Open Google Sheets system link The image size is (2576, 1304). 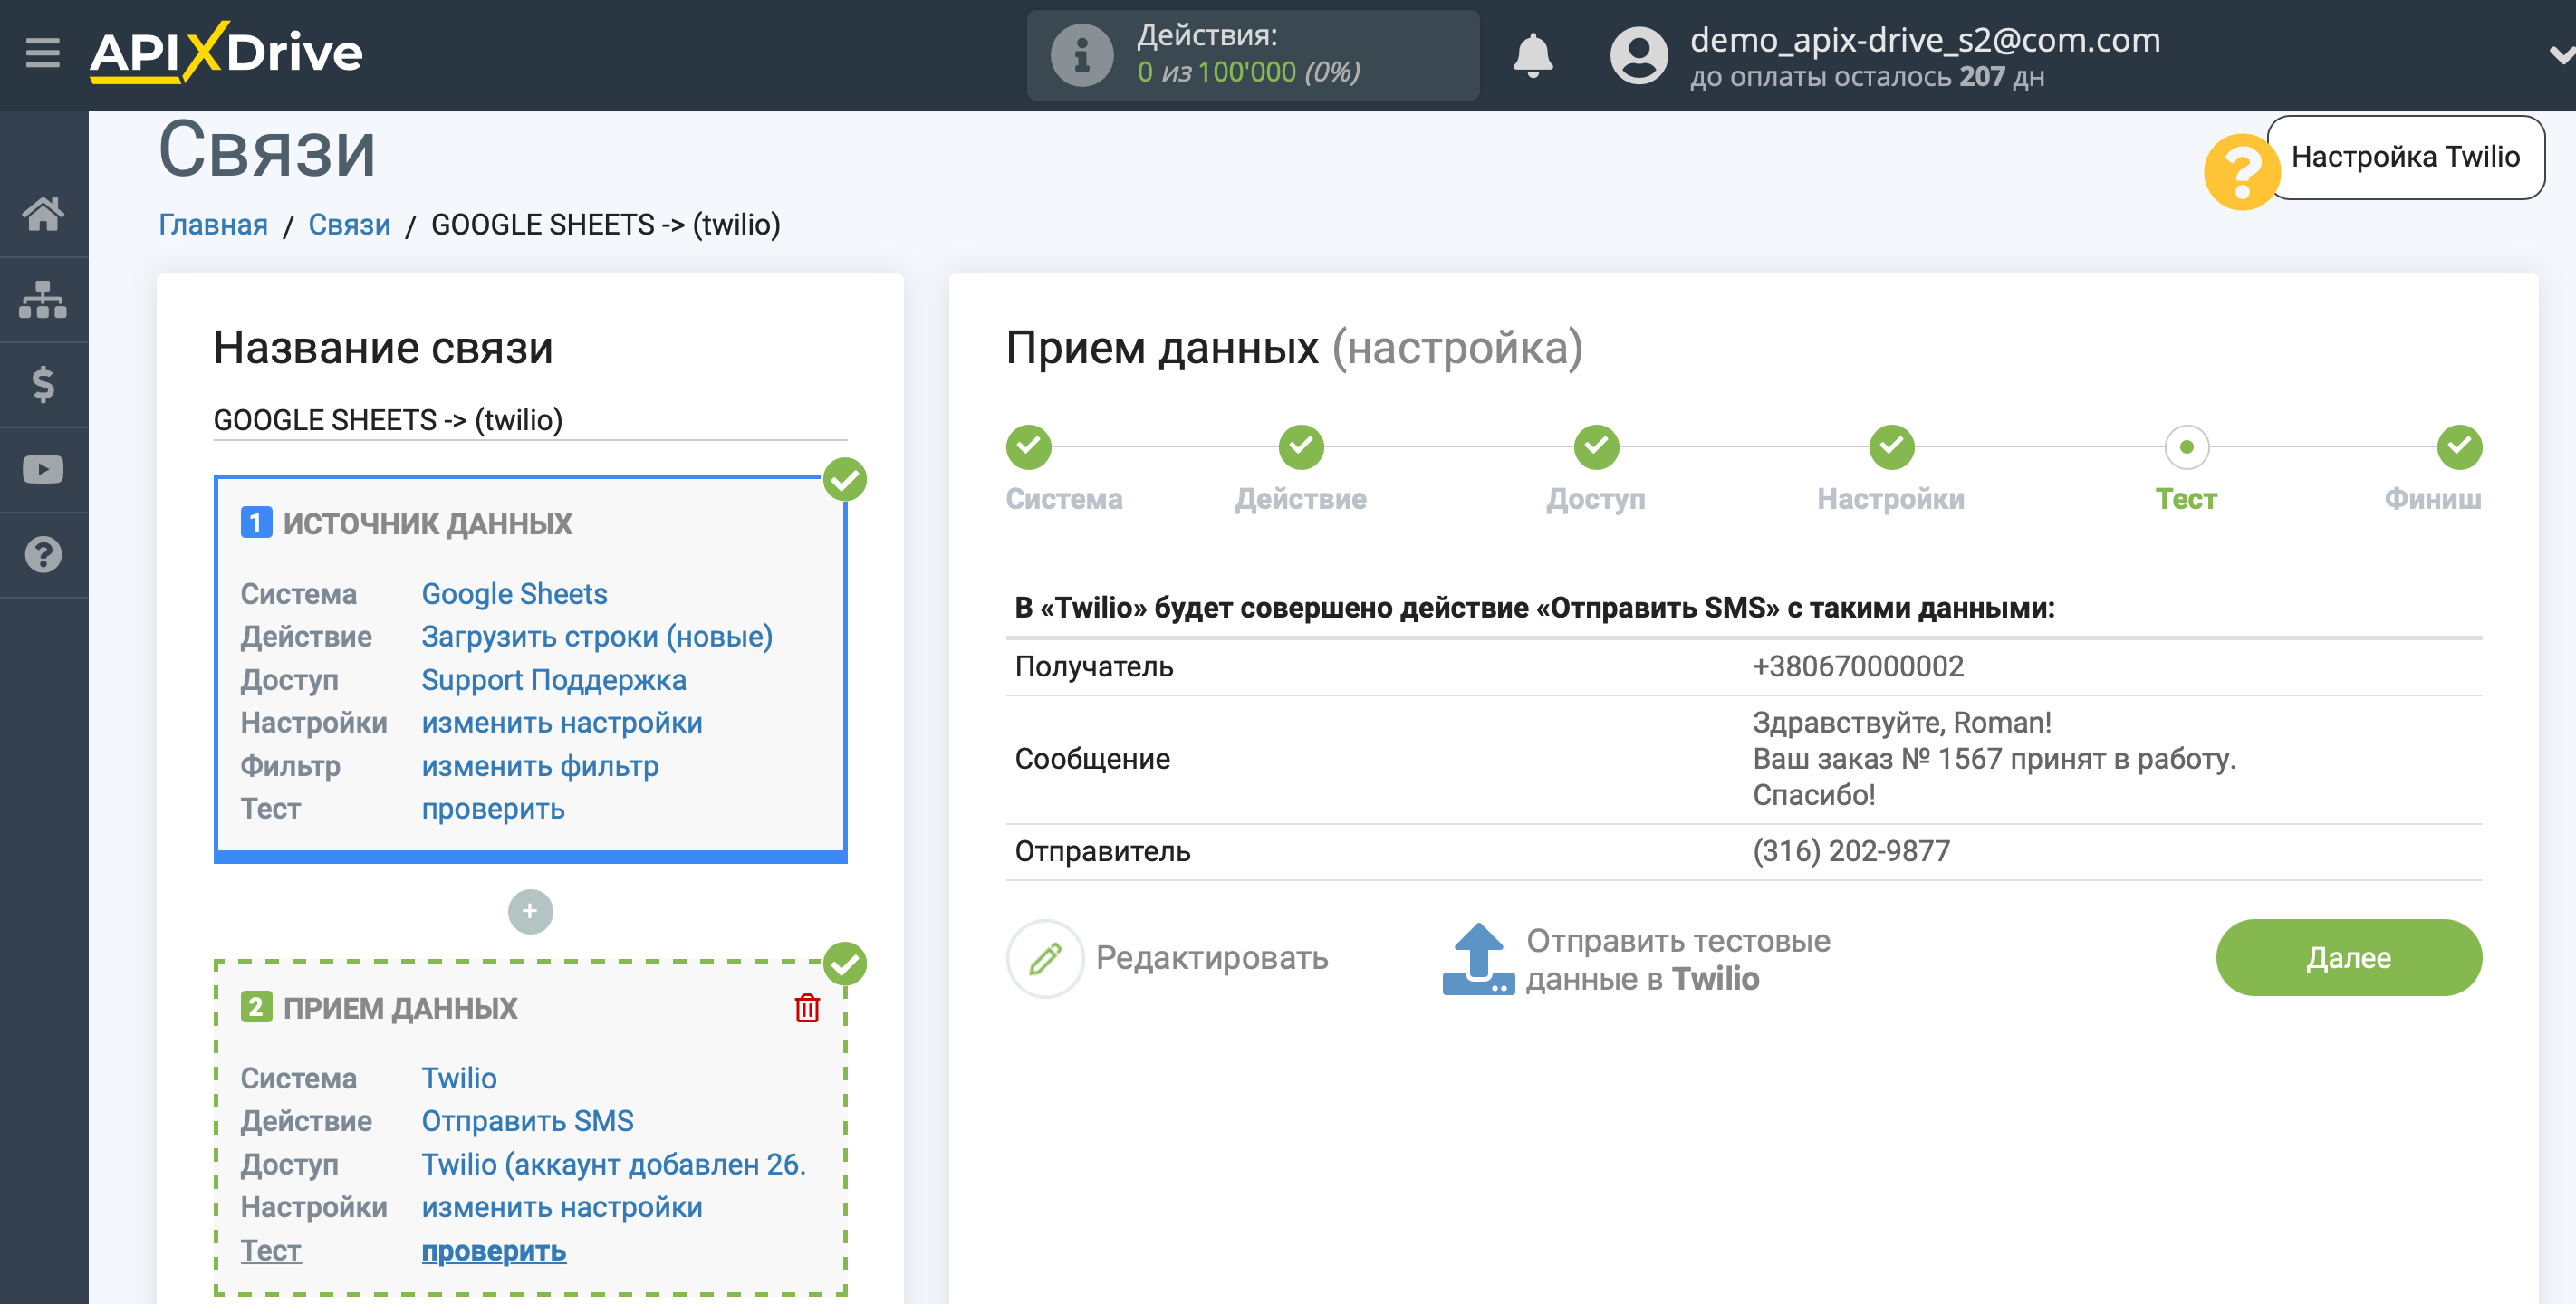(514, 594)
